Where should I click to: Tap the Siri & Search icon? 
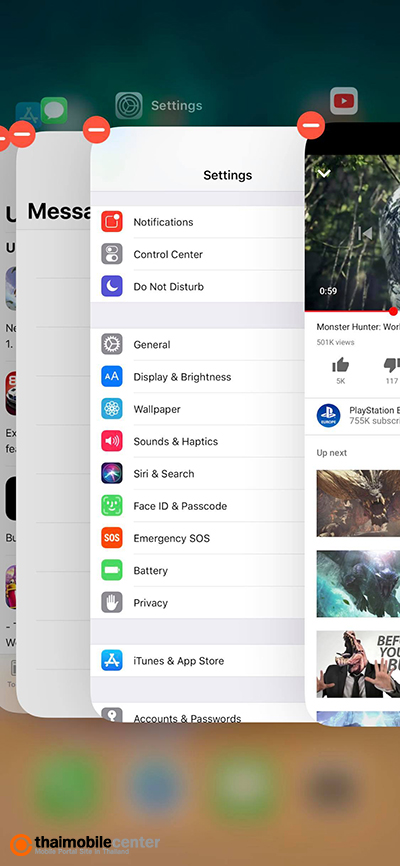point(112,473)
